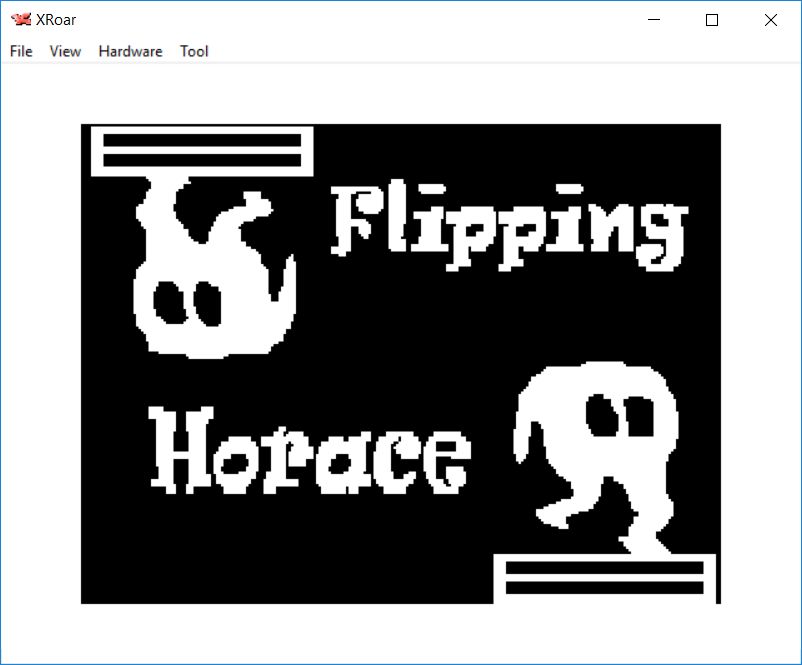Click the upright walking Horace character sprite
Image resolution: width=802 pixels, height=665 pixels.
tap(600, 450)
